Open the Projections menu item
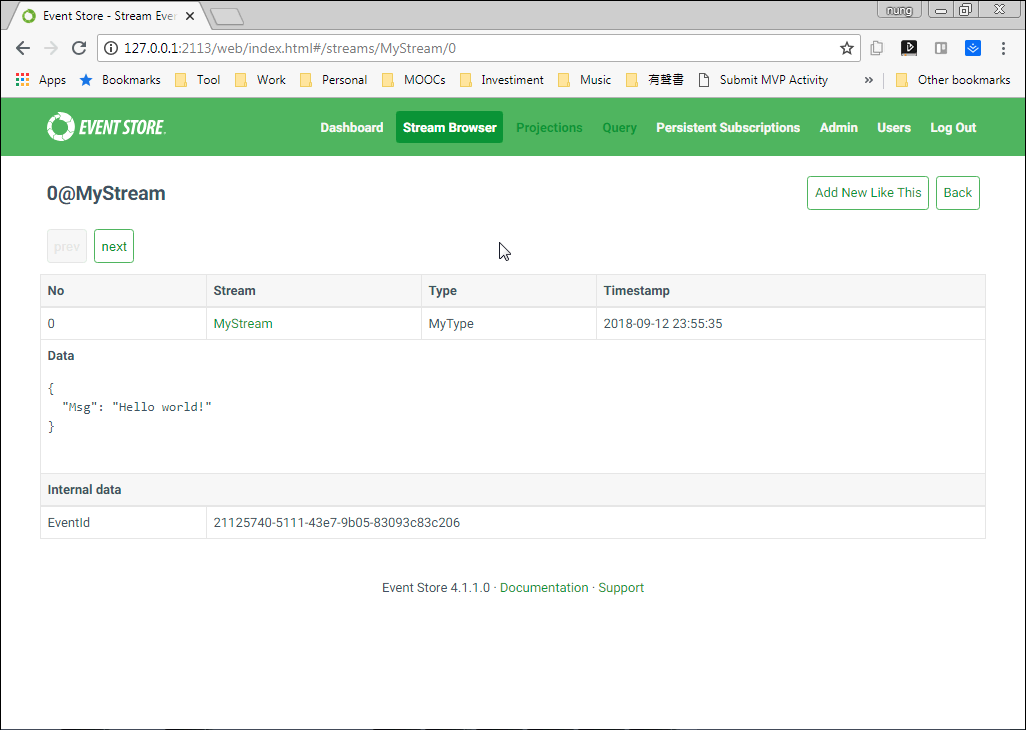Viewport: 1026px width, 730px height. click(x=549, y=128)
